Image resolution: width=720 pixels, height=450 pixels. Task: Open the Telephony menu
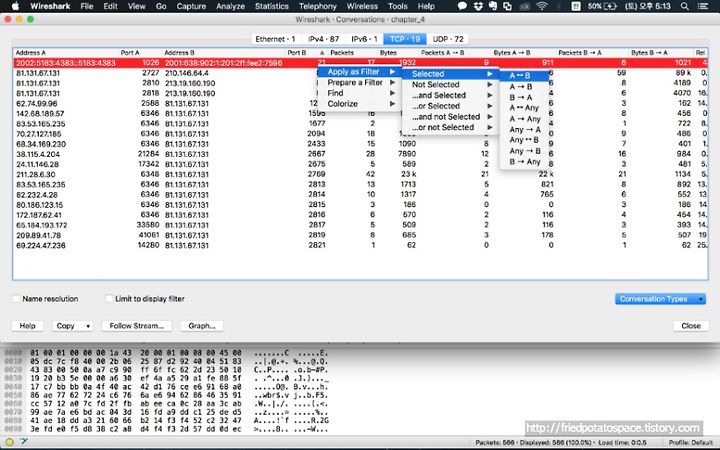(x=318, y=6)
